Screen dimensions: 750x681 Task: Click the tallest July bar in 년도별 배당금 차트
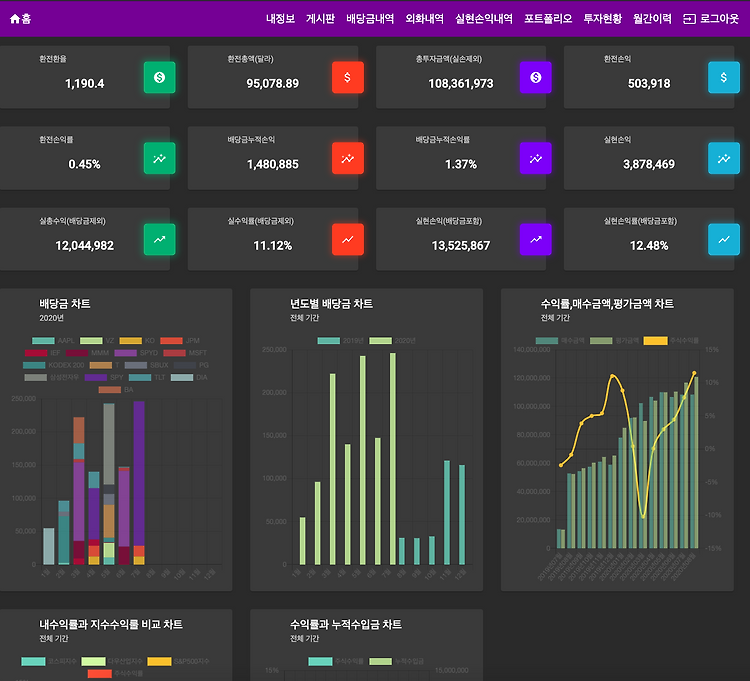393,459
